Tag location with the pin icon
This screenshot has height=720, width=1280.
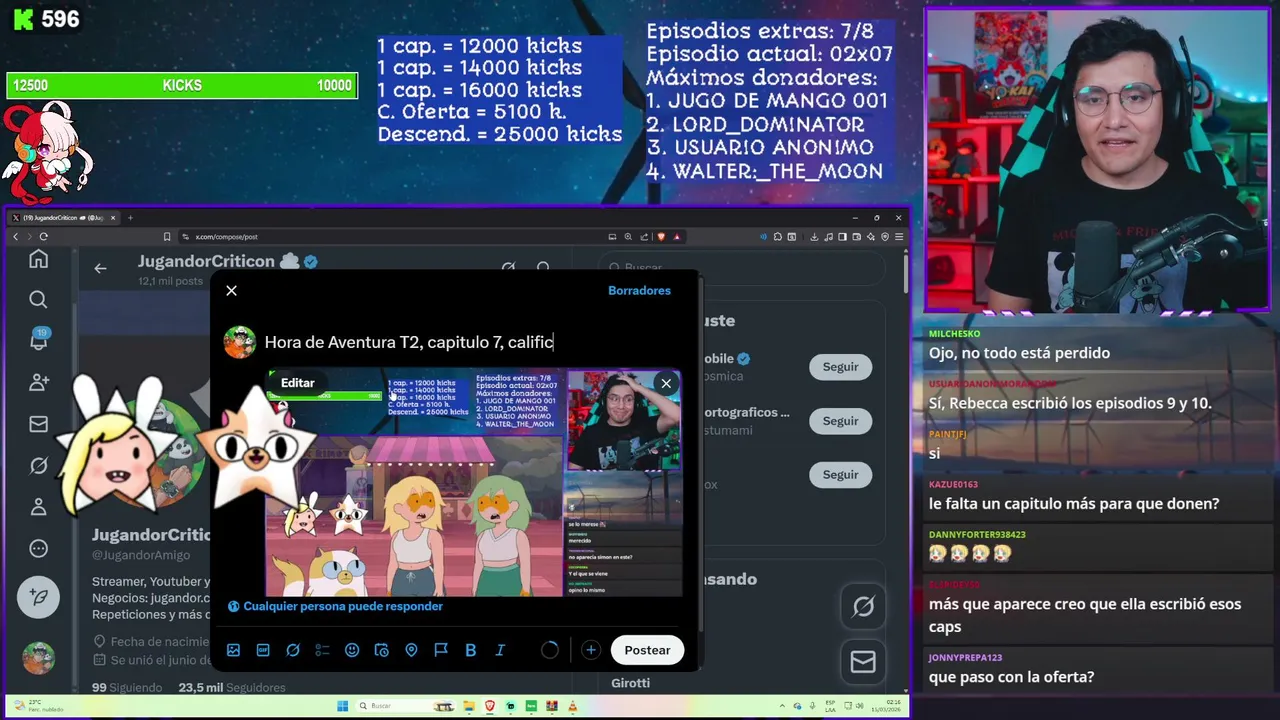click(x=411, y=650)
